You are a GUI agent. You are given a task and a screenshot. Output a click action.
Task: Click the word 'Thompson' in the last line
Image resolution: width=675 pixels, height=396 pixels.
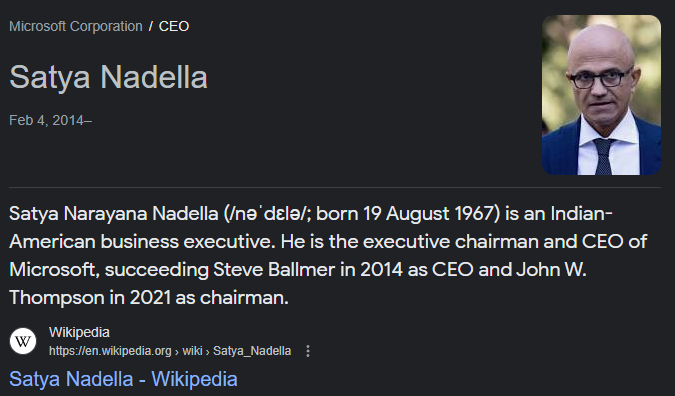pos(57,298)
